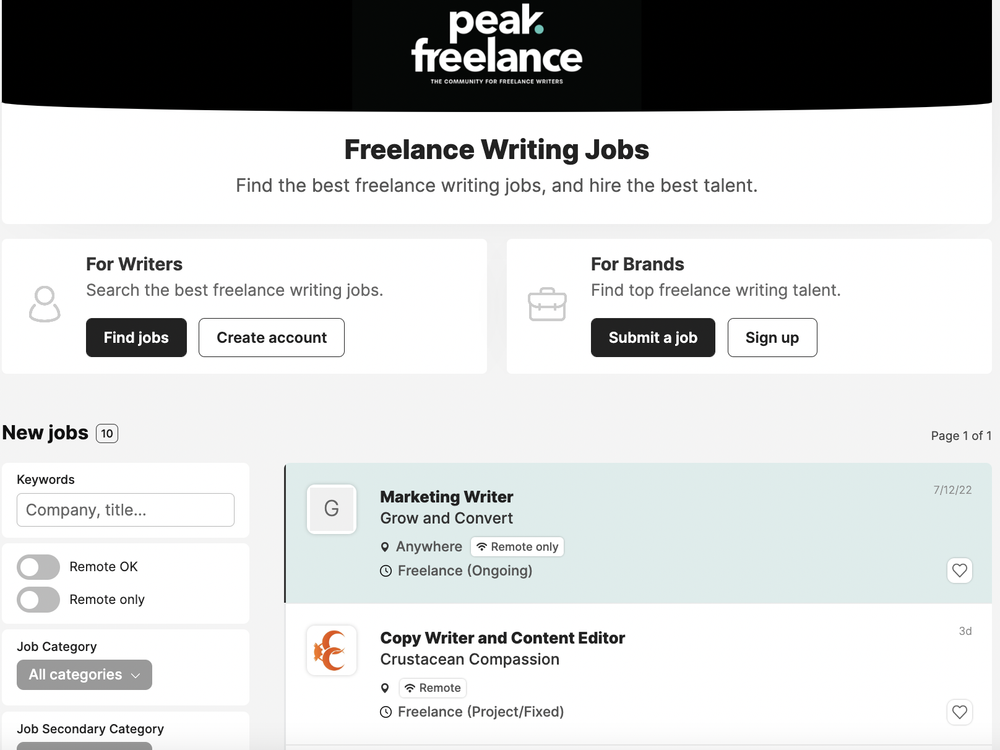The height and width of the screenshot is (750, 1000).
Task: Turn on the Remote only toggle
Action: click(x=39, y=600)
